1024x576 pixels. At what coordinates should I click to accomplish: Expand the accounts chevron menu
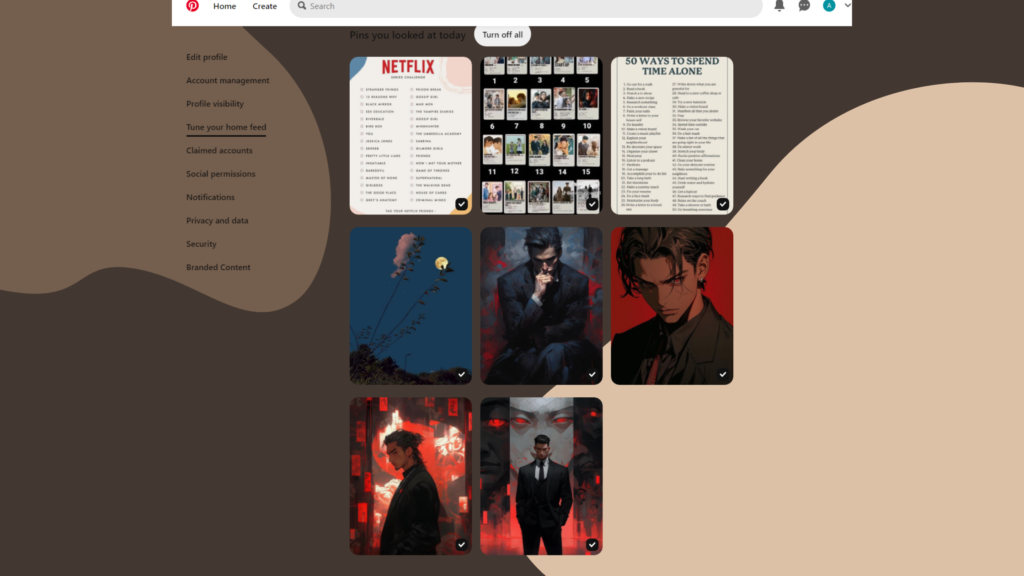coord(847,6)
